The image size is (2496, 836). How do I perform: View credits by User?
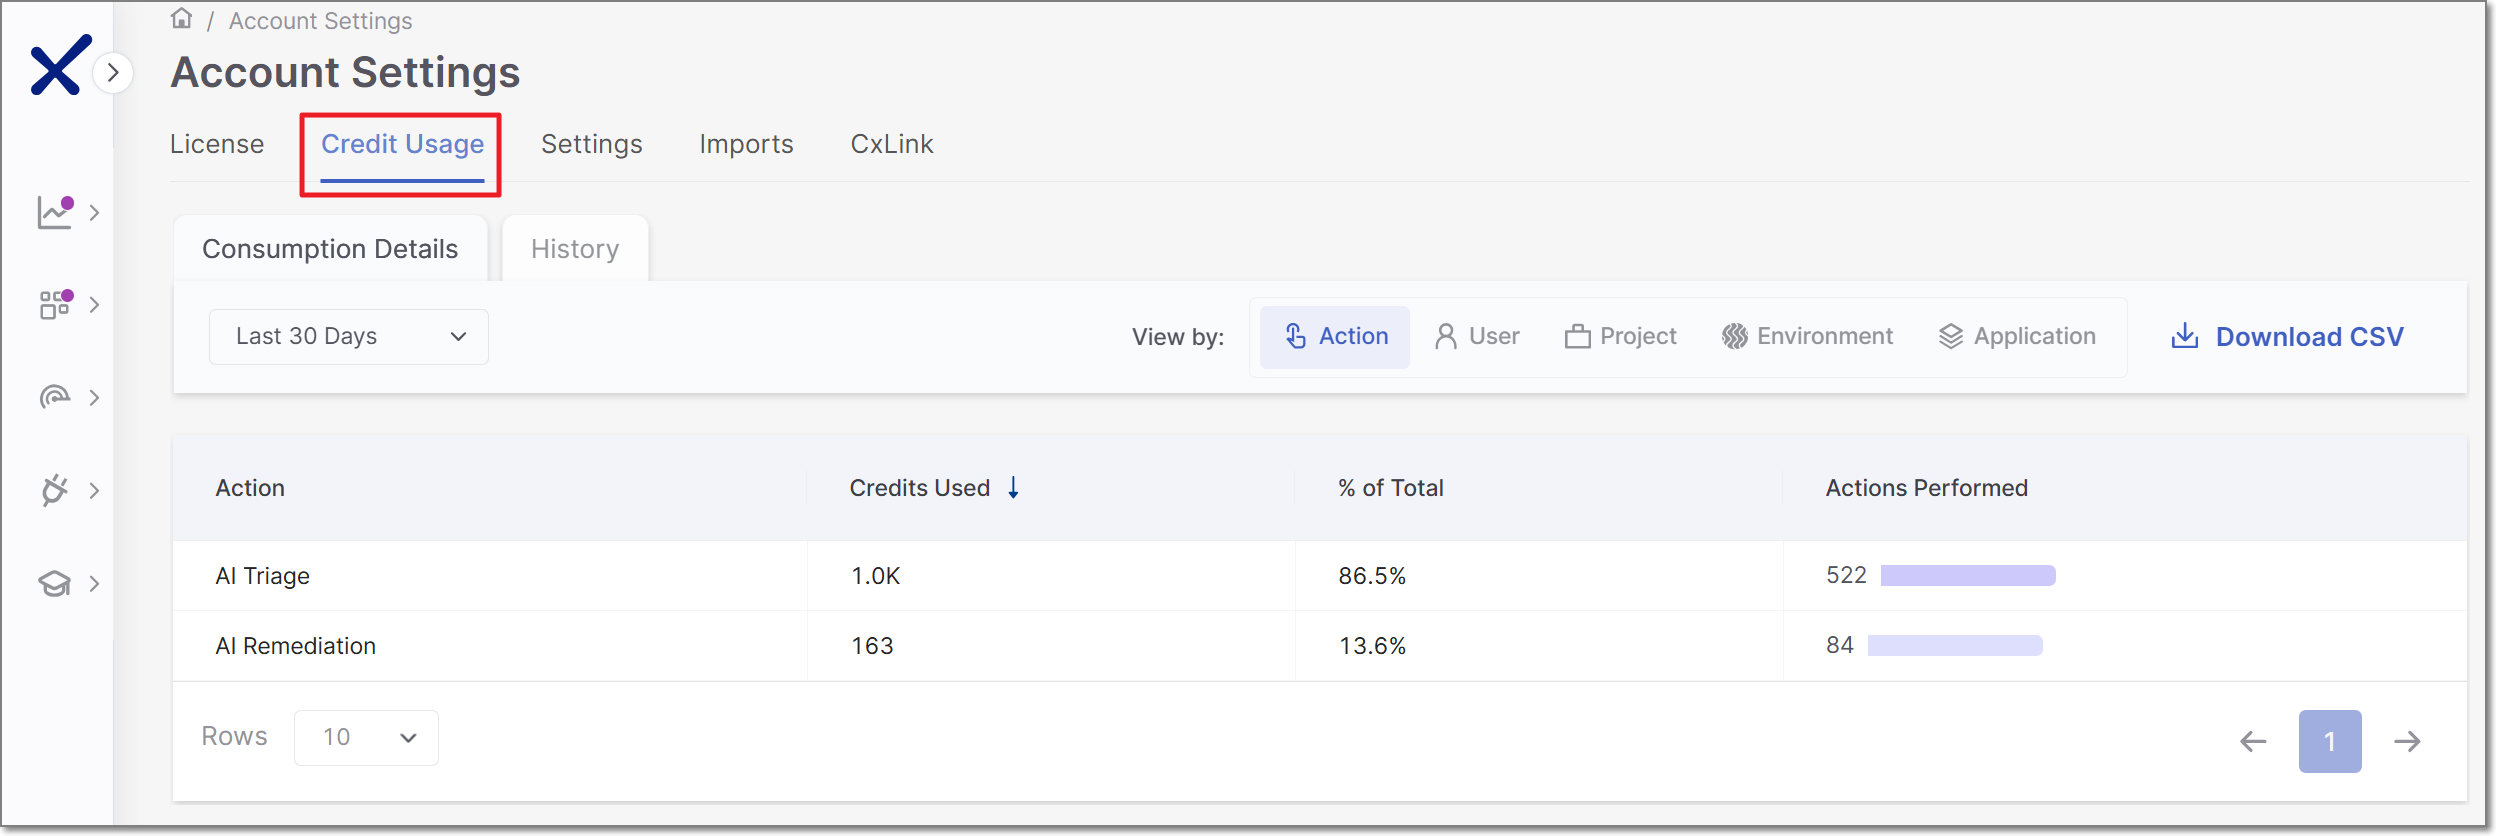1477,337
